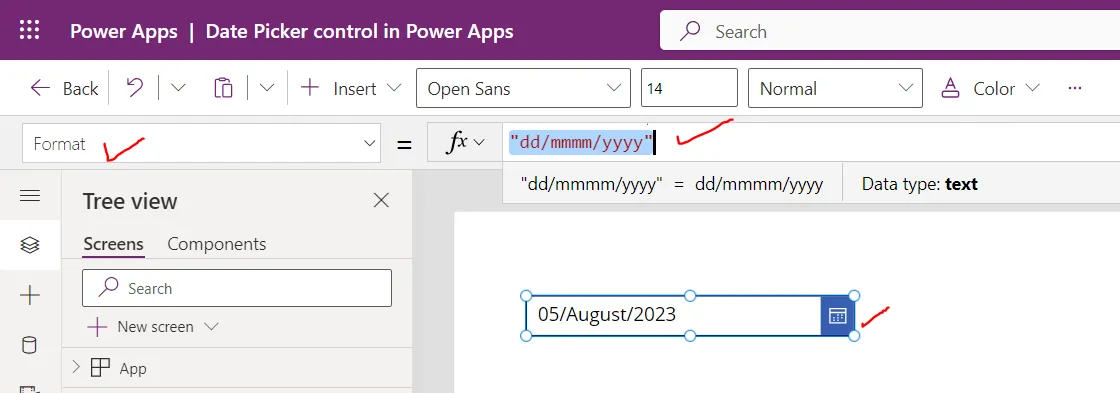Open the app launcher waffle icon

point(29,30)
